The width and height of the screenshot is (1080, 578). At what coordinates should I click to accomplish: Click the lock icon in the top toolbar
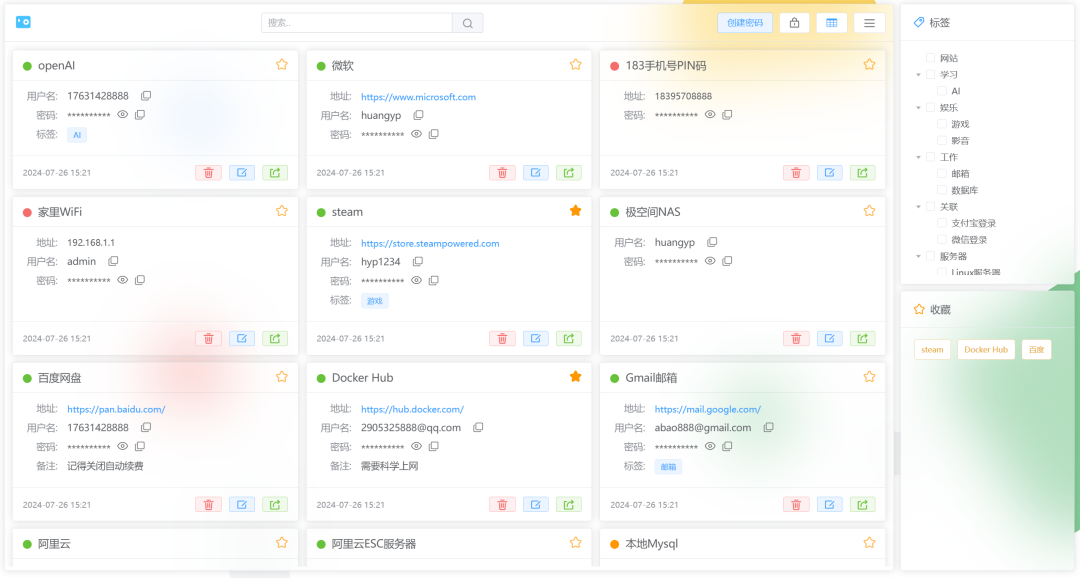coord(795,22)
